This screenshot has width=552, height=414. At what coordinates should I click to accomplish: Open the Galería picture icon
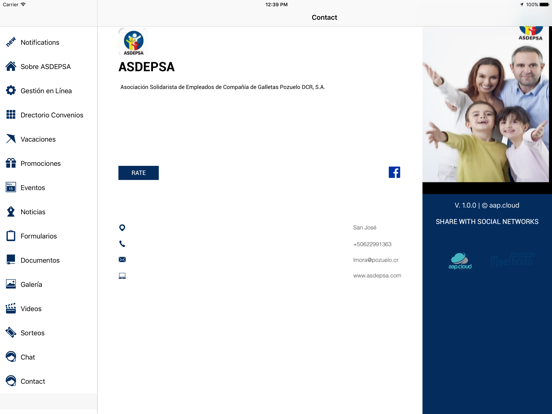[11, 284]
